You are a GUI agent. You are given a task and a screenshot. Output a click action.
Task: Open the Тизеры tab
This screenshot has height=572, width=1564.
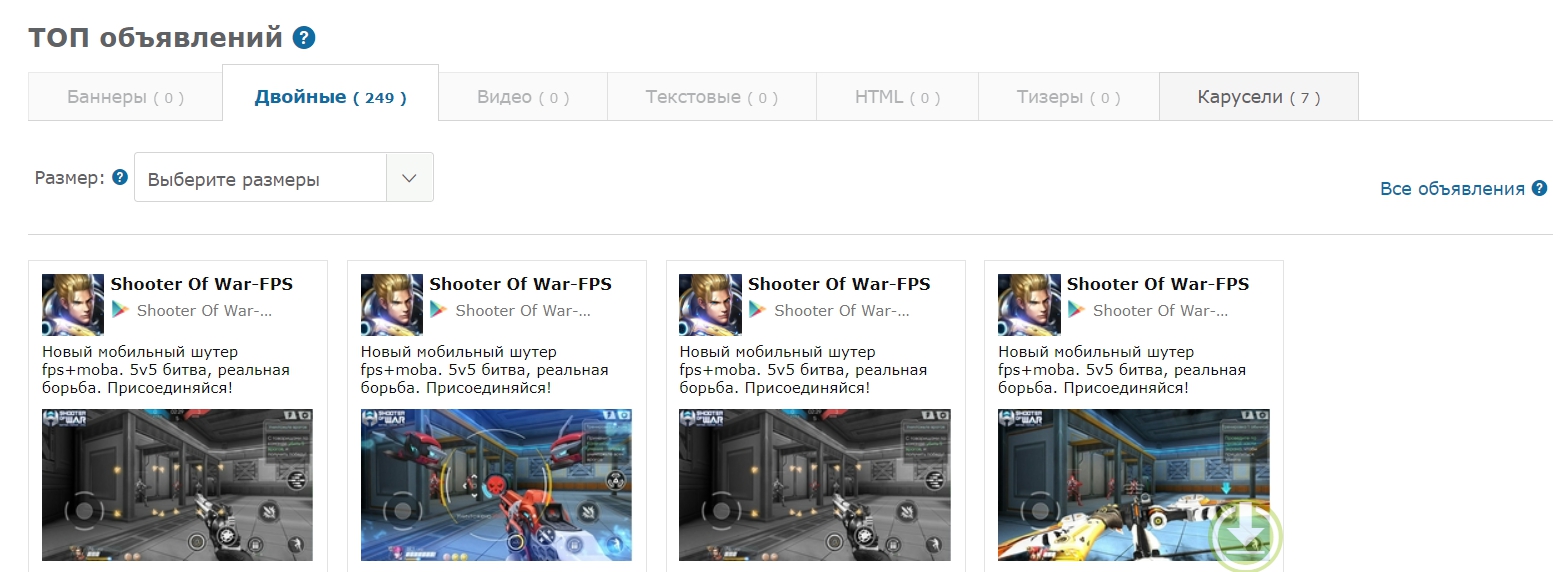tap(1068, 97)
